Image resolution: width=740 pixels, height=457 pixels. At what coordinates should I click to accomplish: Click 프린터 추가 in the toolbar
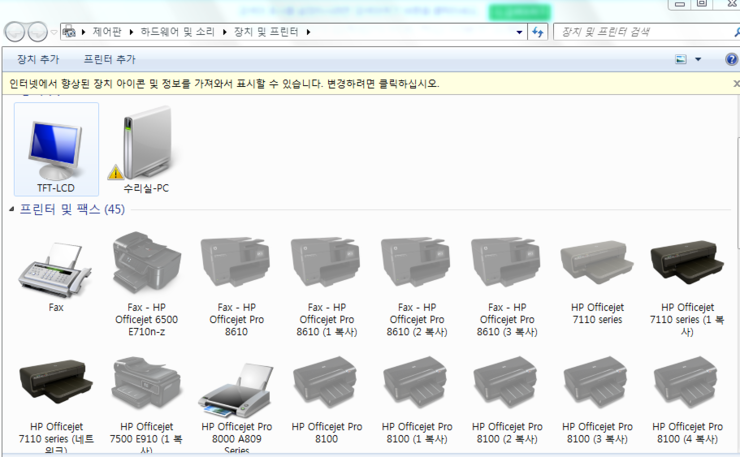click(x=109, y=60)
